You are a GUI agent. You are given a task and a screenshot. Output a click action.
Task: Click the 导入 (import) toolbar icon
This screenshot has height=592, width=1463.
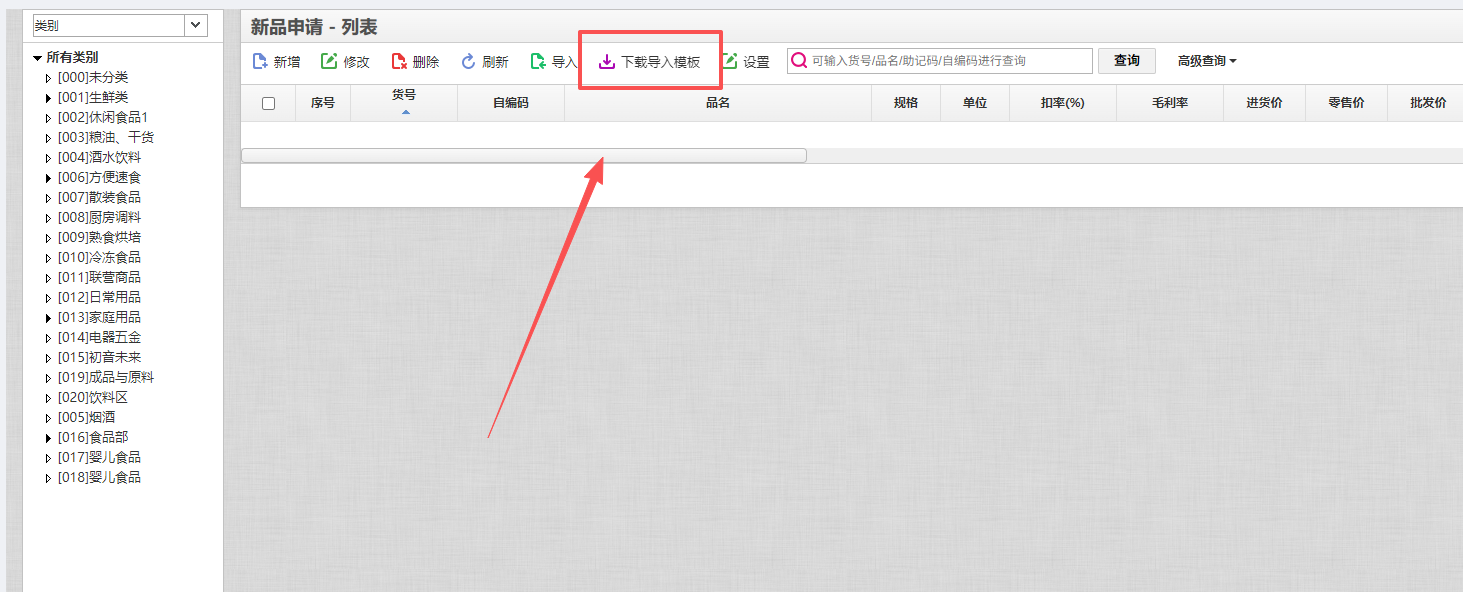tap(538, 62)
